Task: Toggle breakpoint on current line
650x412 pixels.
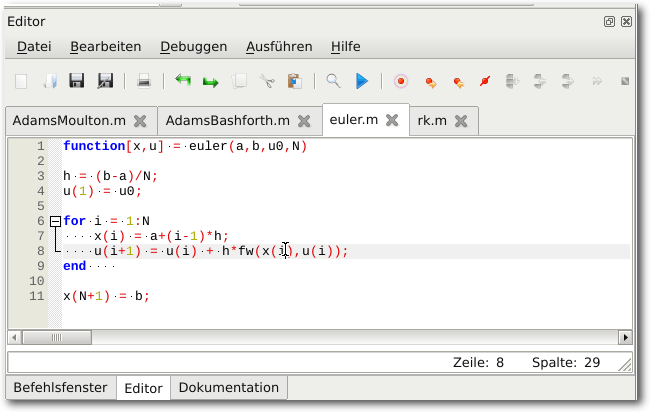Action: [x=401, y=81]
